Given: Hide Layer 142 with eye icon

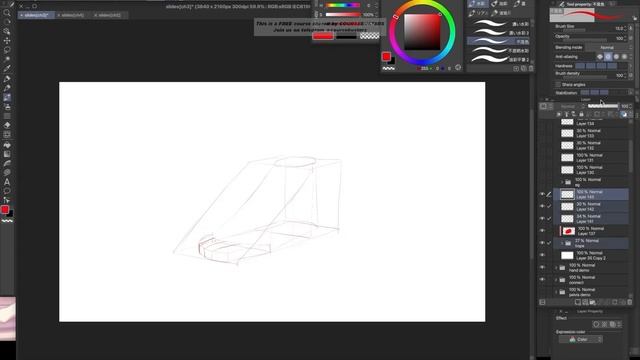Looking at the screenshot, I should coord(542,206).
